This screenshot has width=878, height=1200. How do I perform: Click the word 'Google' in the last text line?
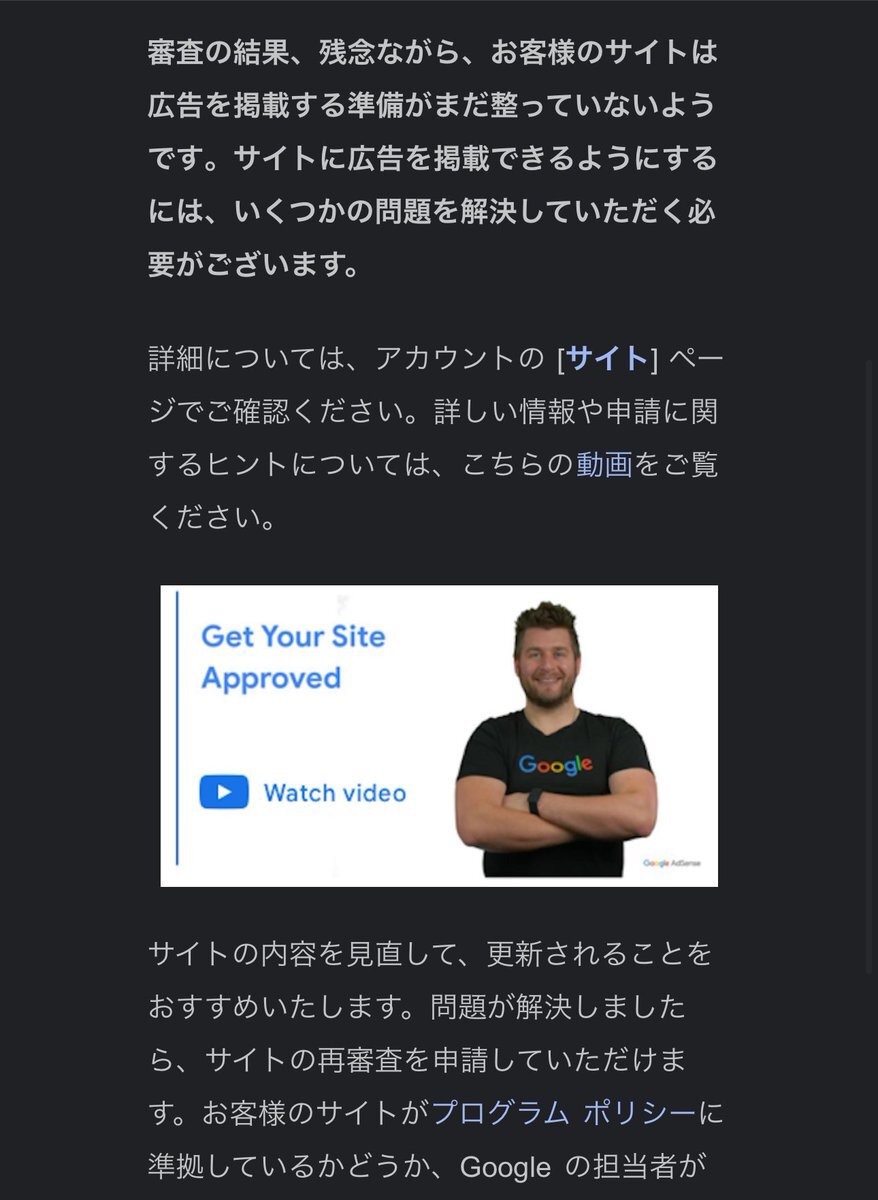pos(505,1167)
